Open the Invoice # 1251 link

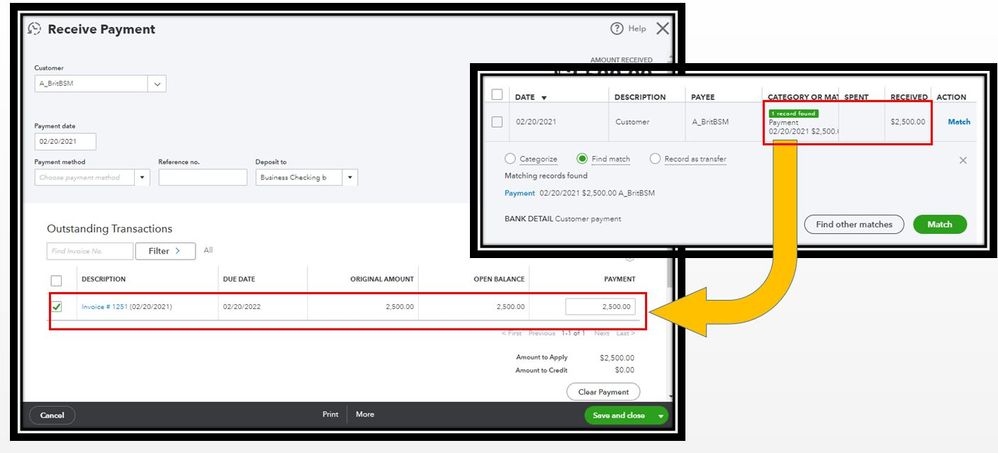[x=104, y=307]
